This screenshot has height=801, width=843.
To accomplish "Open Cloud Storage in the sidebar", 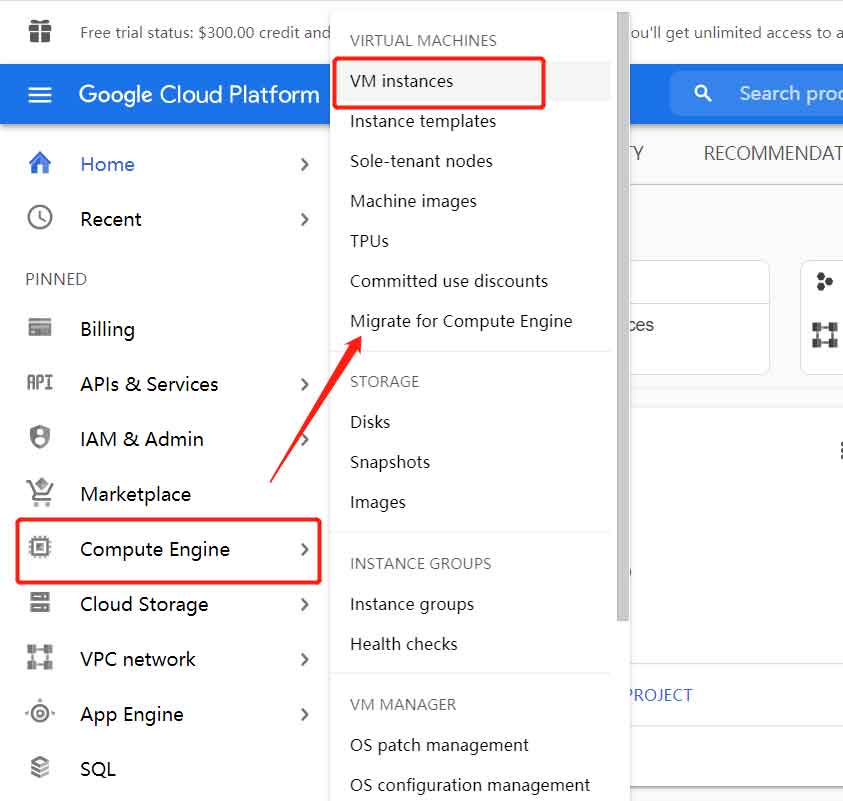I will [x=144, y=604].
